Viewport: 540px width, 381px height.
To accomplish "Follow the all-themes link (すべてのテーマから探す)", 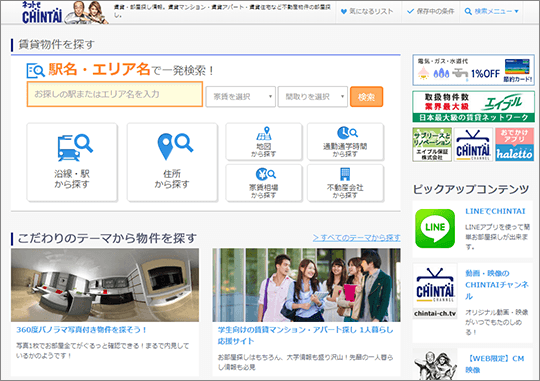I will 356,238.
